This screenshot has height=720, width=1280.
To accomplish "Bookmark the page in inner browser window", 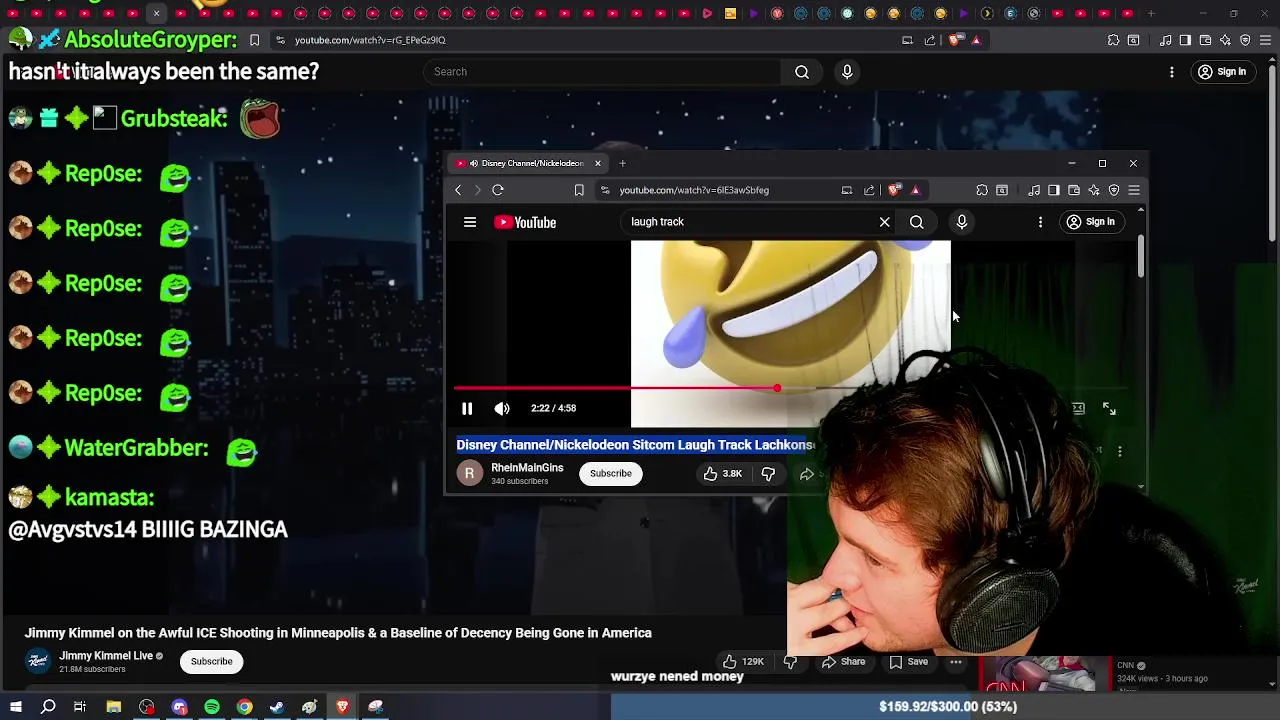I will 579,190.
